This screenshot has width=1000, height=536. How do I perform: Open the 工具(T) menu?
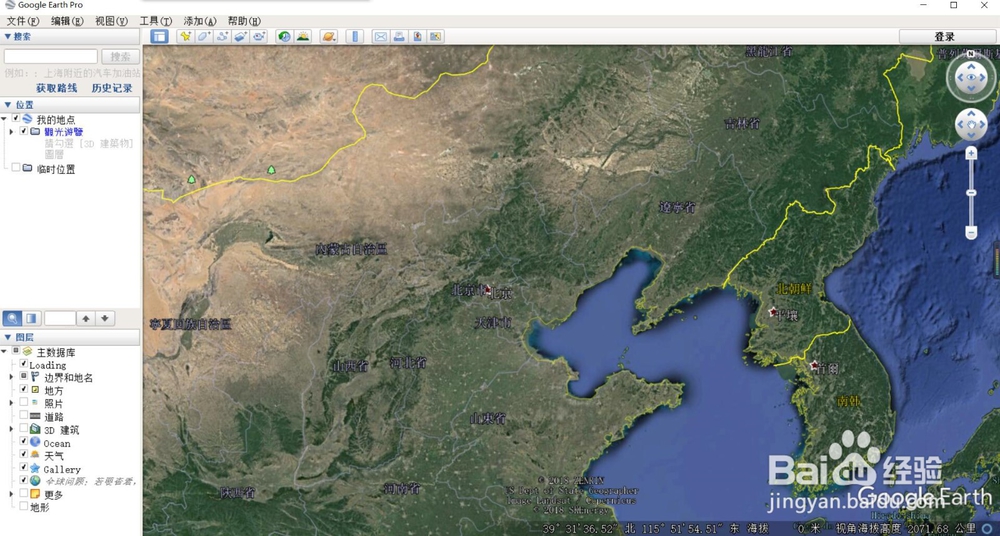(156, 21)
